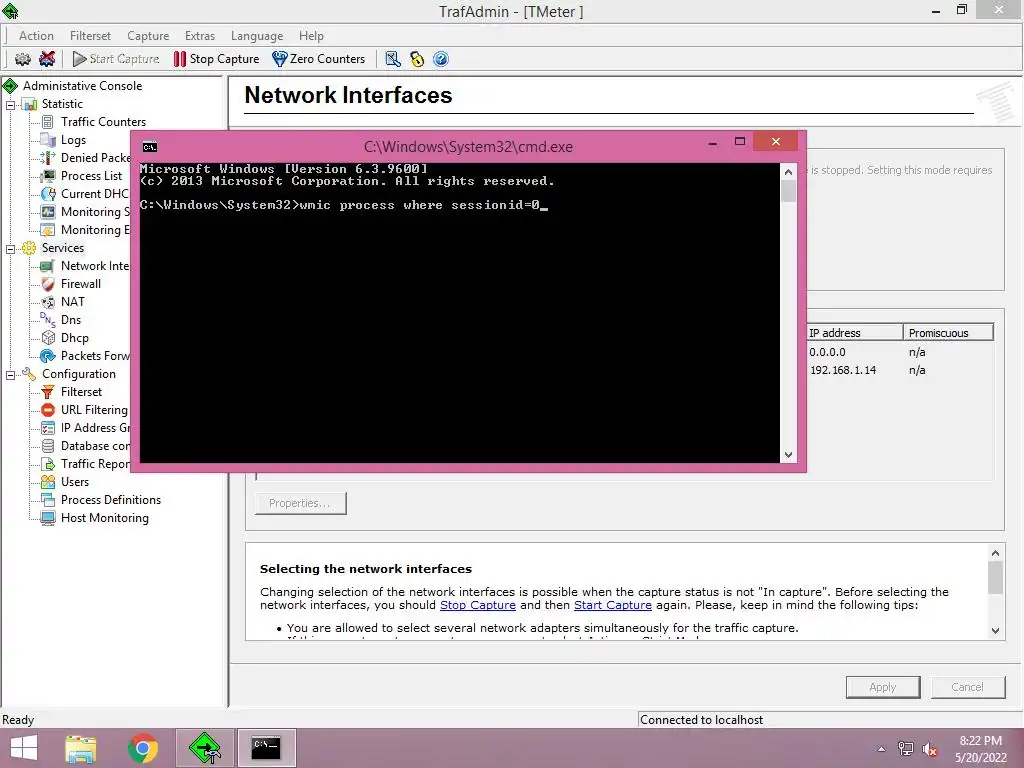Image resolution: width=1024 pixels, height=768 pixels.
Task: Click the magnifier document toolbar icon
Action: [392, 59]
